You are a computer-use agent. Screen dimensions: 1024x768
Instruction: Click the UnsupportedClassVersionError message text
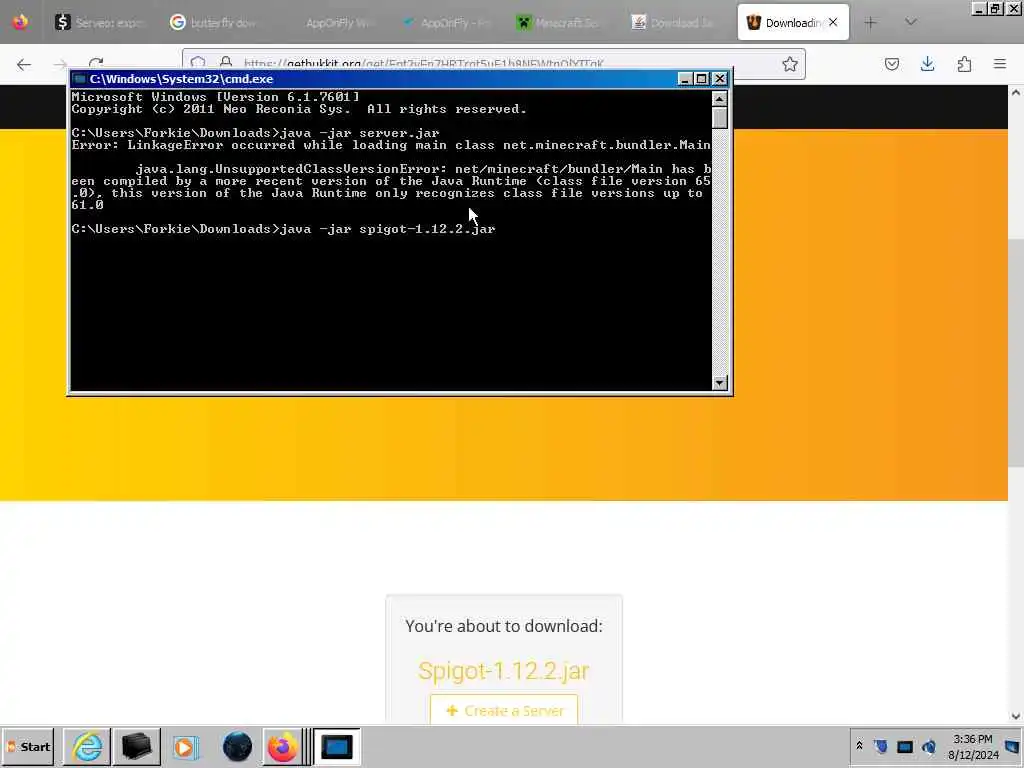(x=391, y=187)
